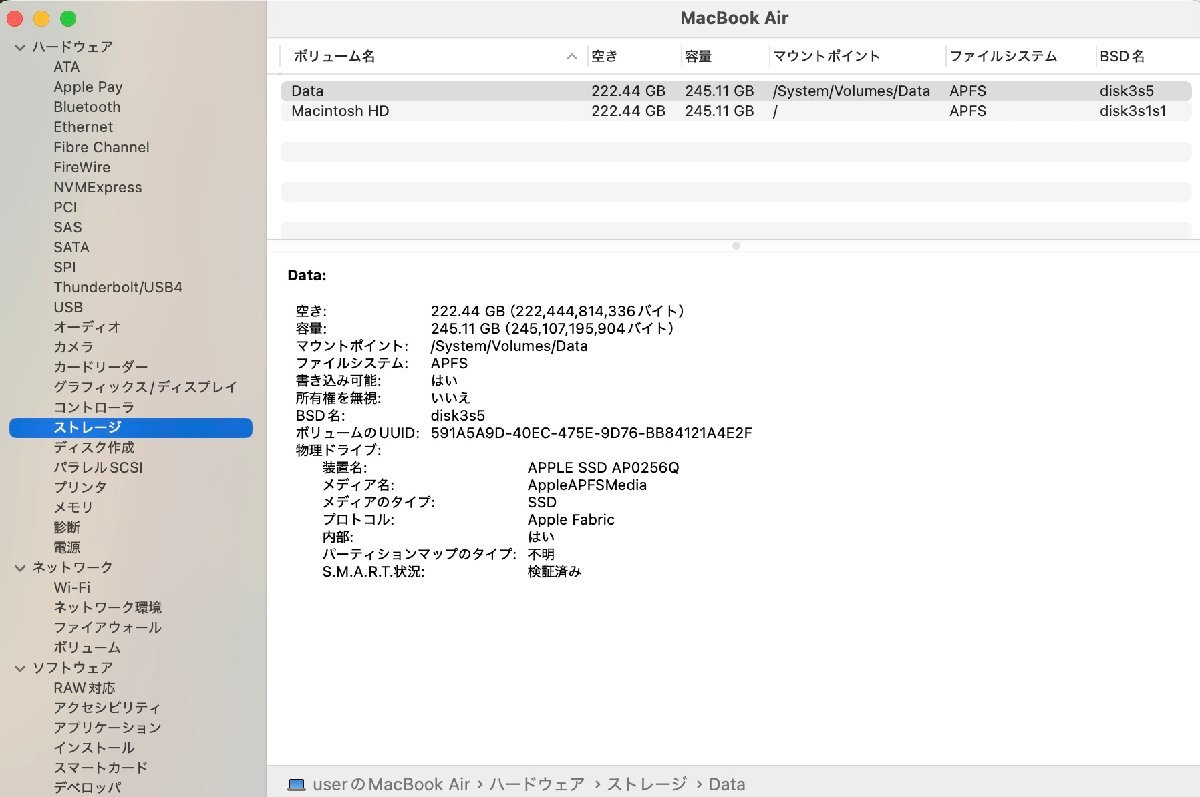Viewport: 1200px width, 797px height.
Task: Click disk3s1s1 in BSD名 column
Action: 1133,111
